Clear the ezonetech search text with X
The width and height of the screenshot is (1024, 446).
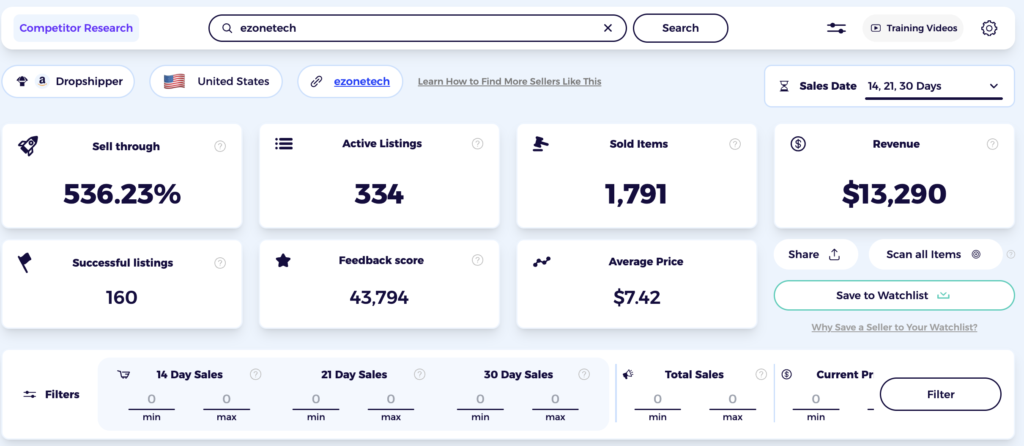point(607,28)
